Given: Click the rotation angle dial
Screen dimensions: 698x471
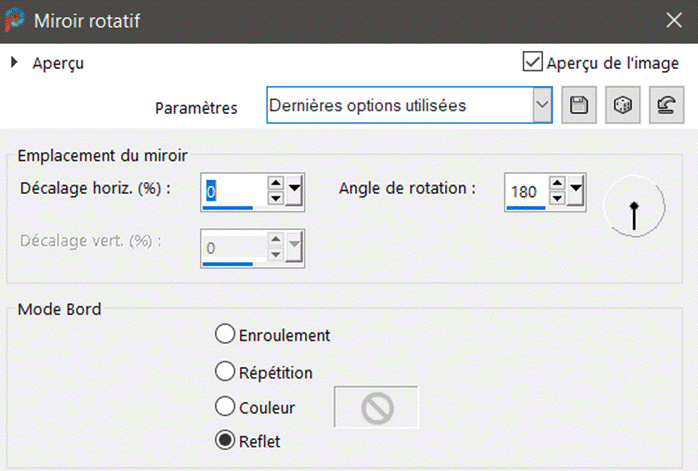Looking at the screenshot, I should pyautogui.click(x=634, y=207).
